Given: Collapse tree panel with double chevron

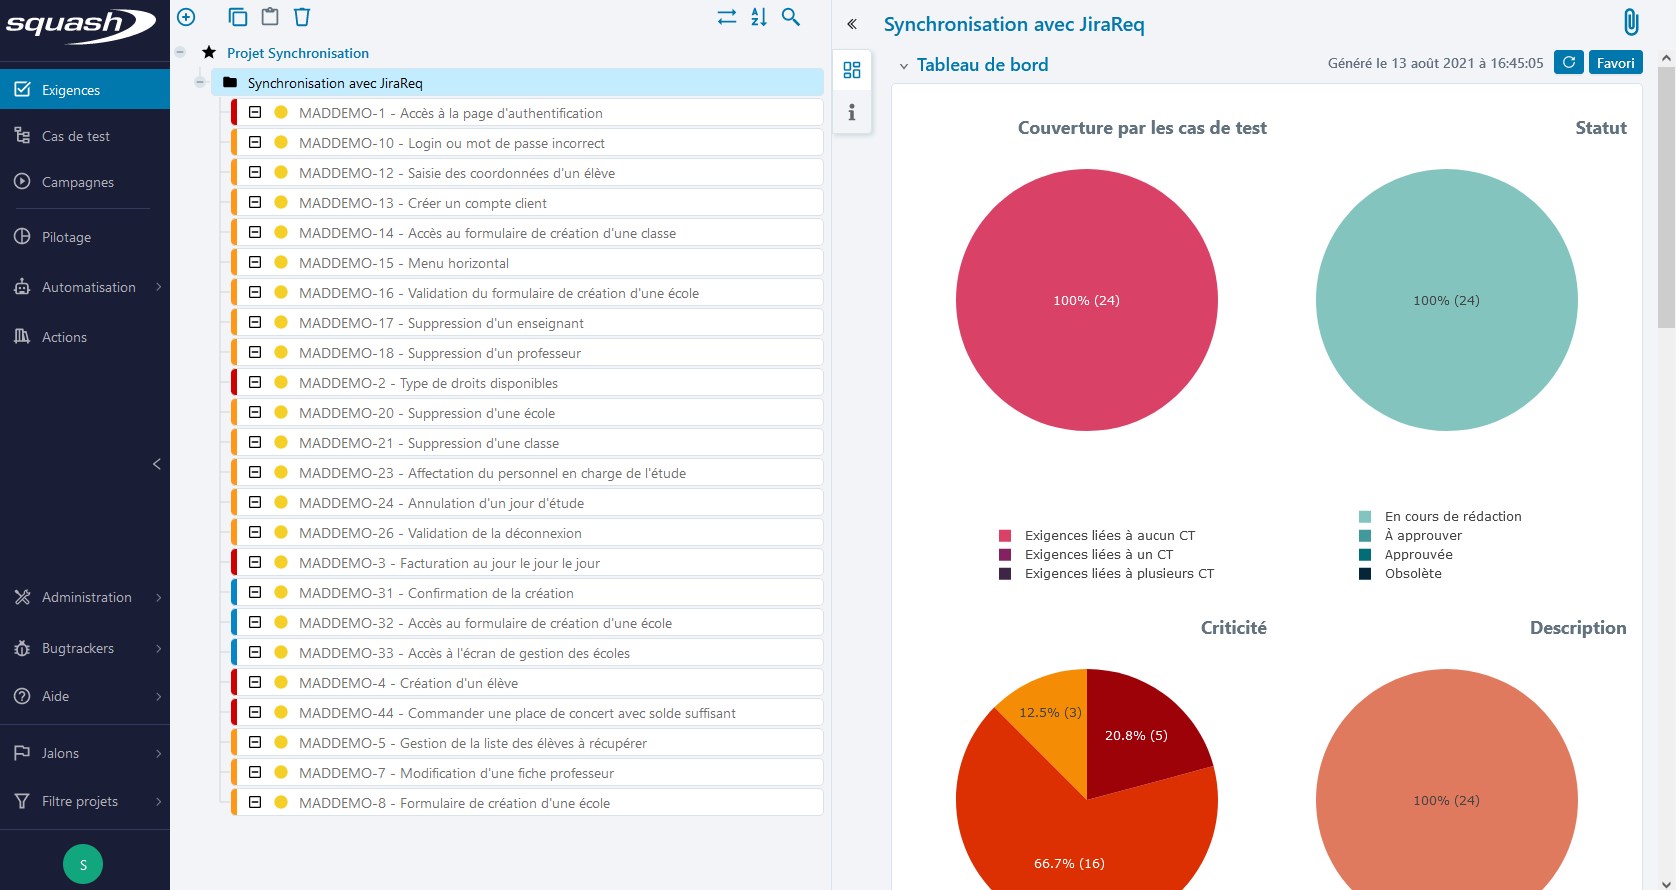Looking at the screenshot, I should click(852, 24).
